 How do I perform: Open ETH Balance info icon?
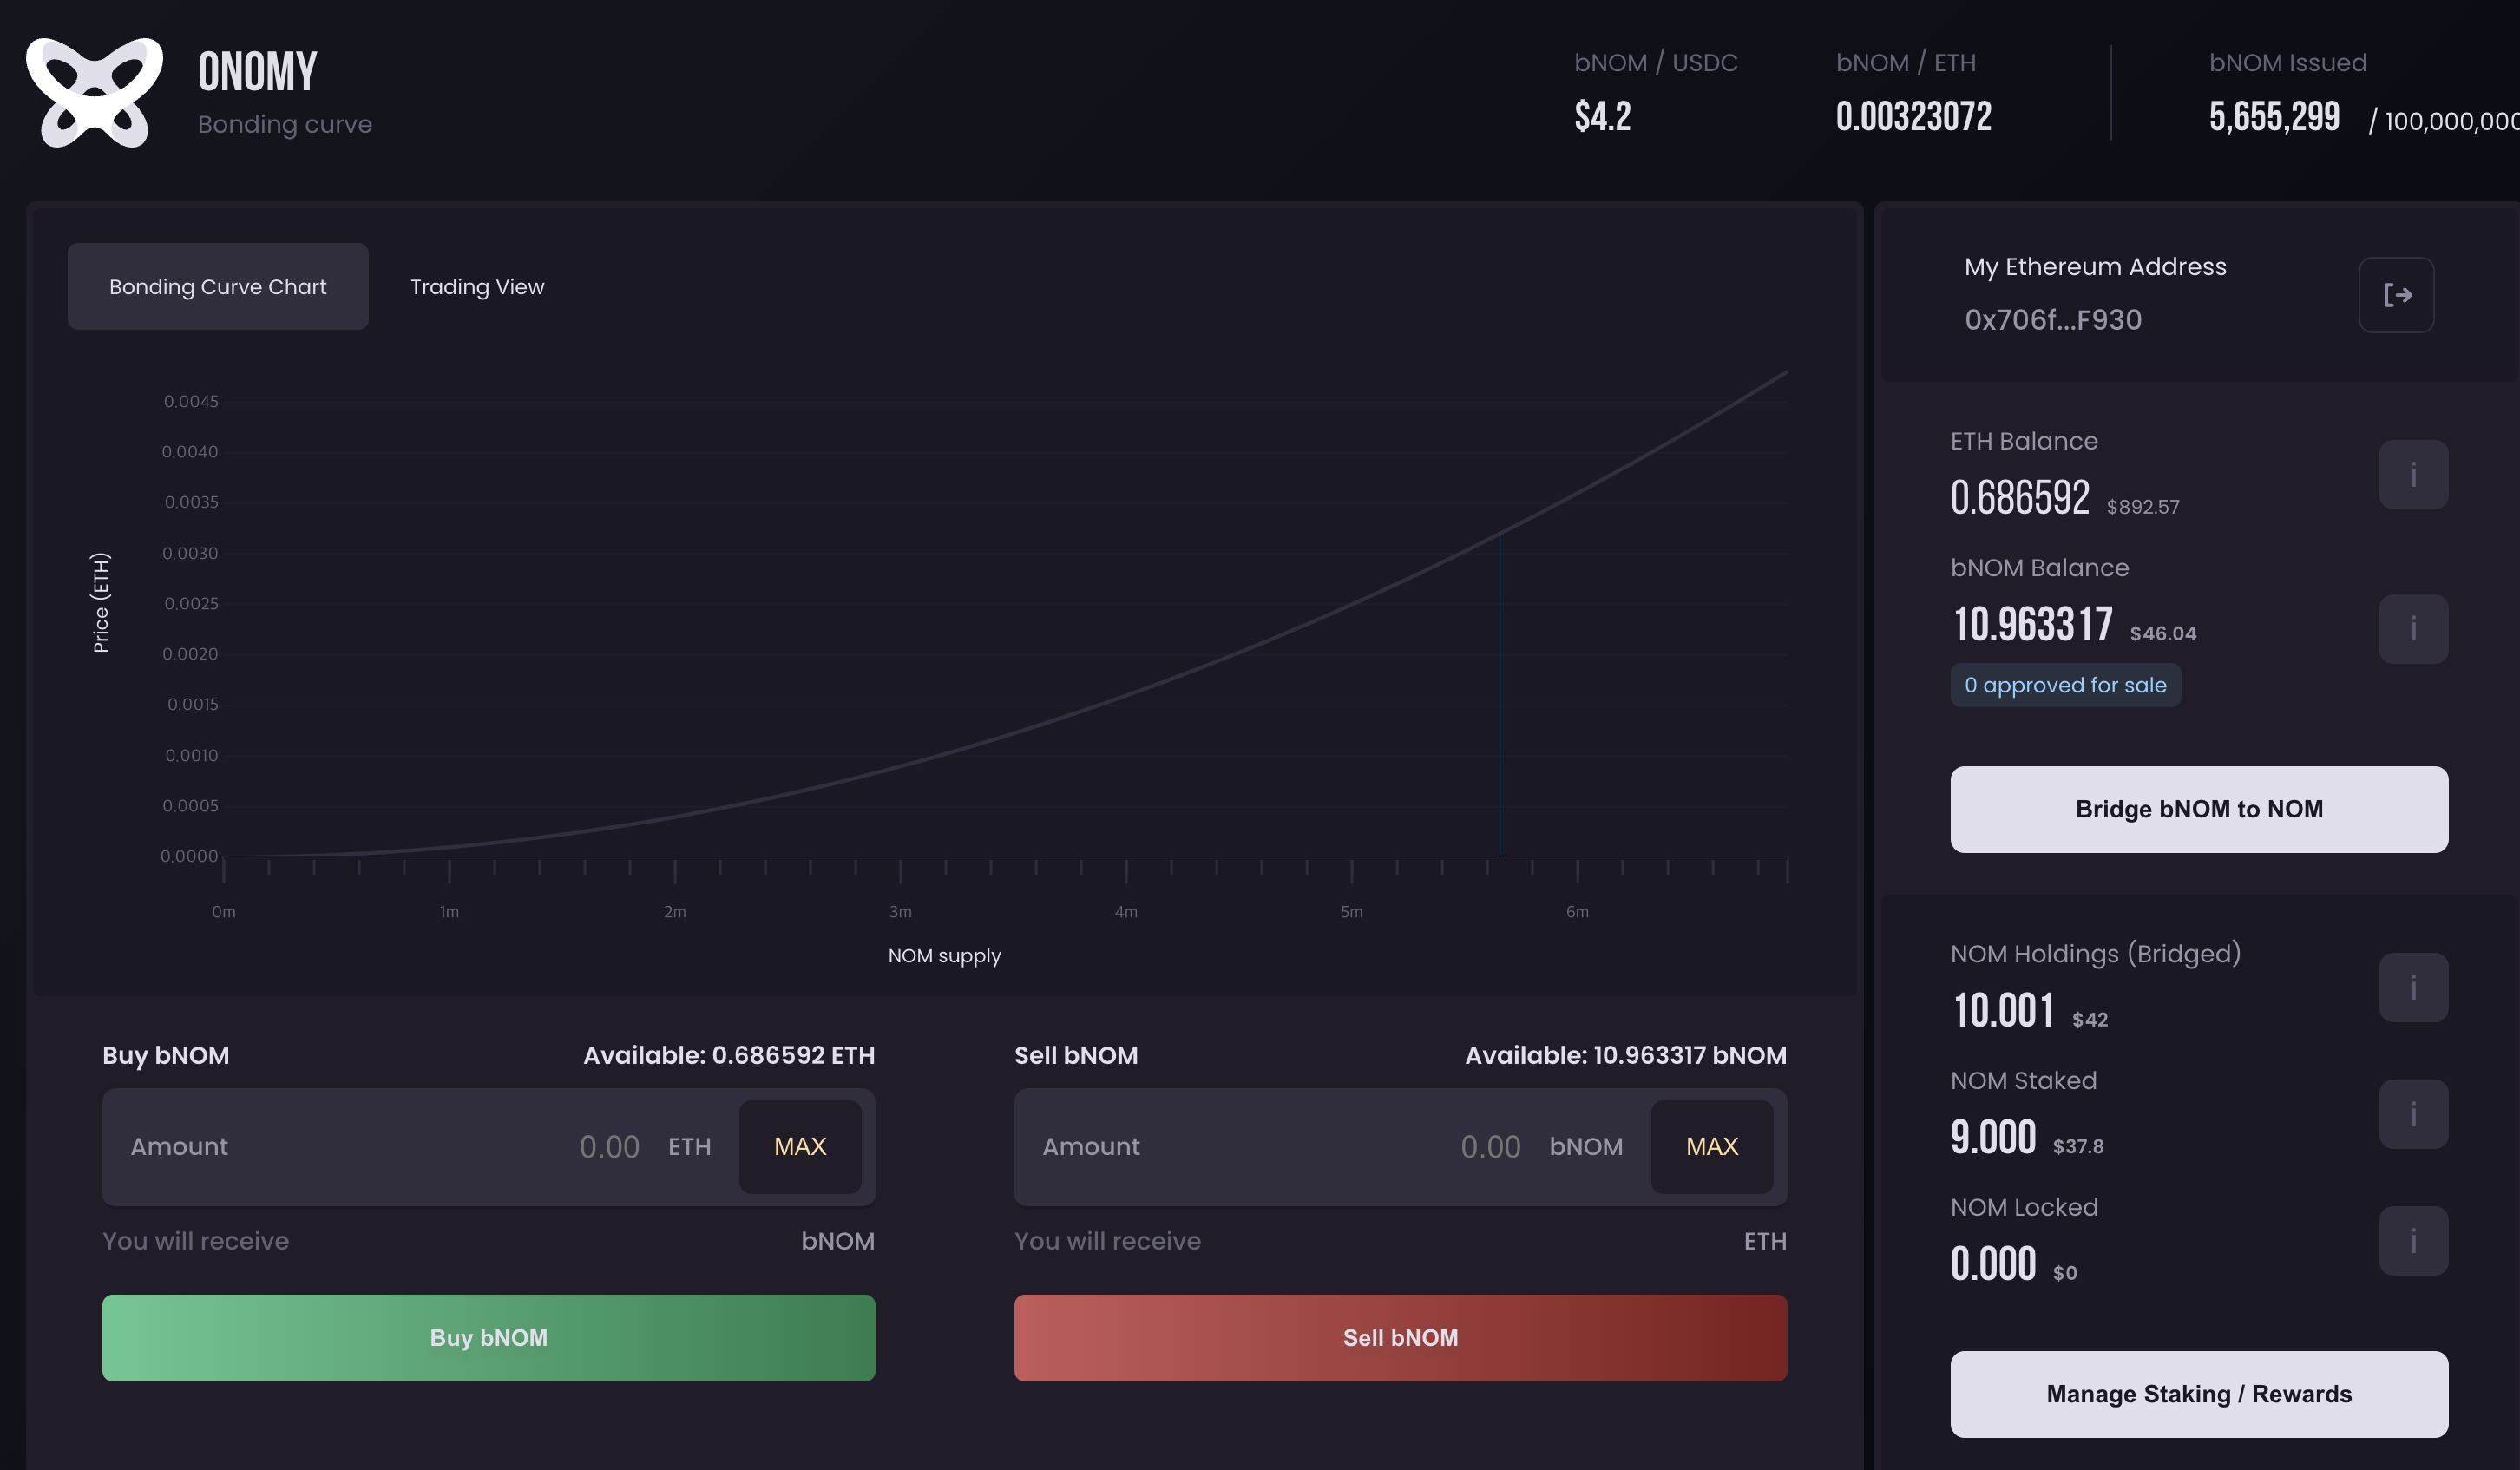click(2413, 475)
